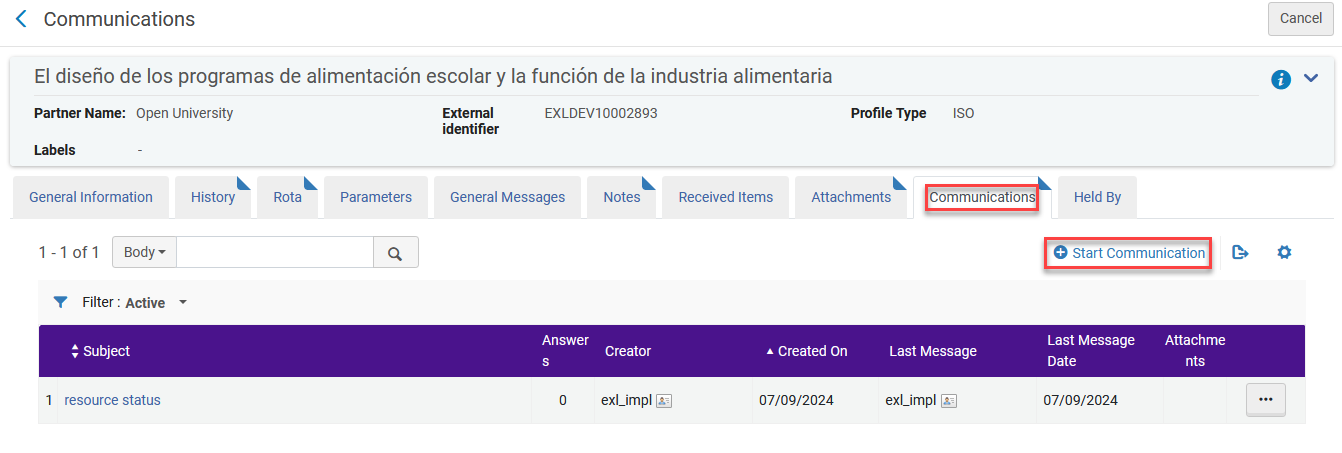
Task: Click Creator exl_impl user card icon
Action: [664, 401]
